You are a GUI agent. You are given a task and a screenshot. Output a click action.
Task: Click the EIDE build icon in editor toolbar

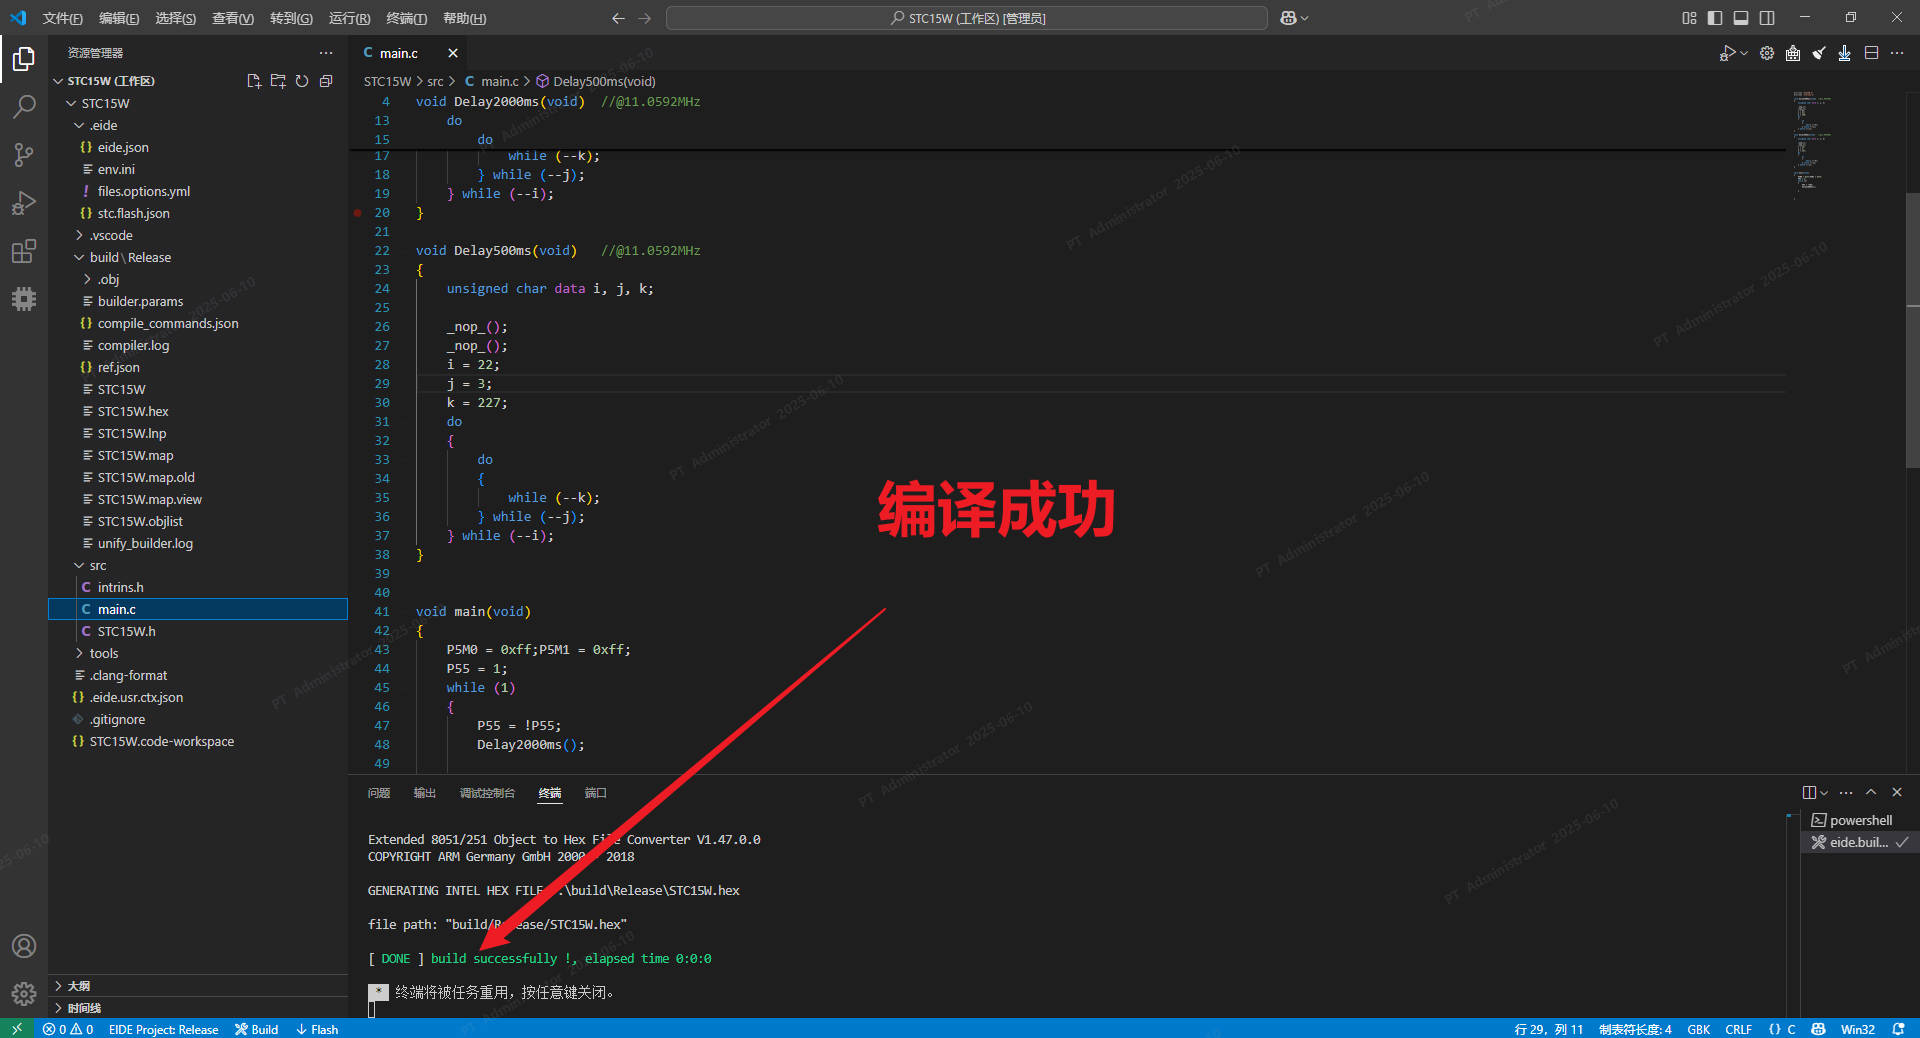point(1793,53)
